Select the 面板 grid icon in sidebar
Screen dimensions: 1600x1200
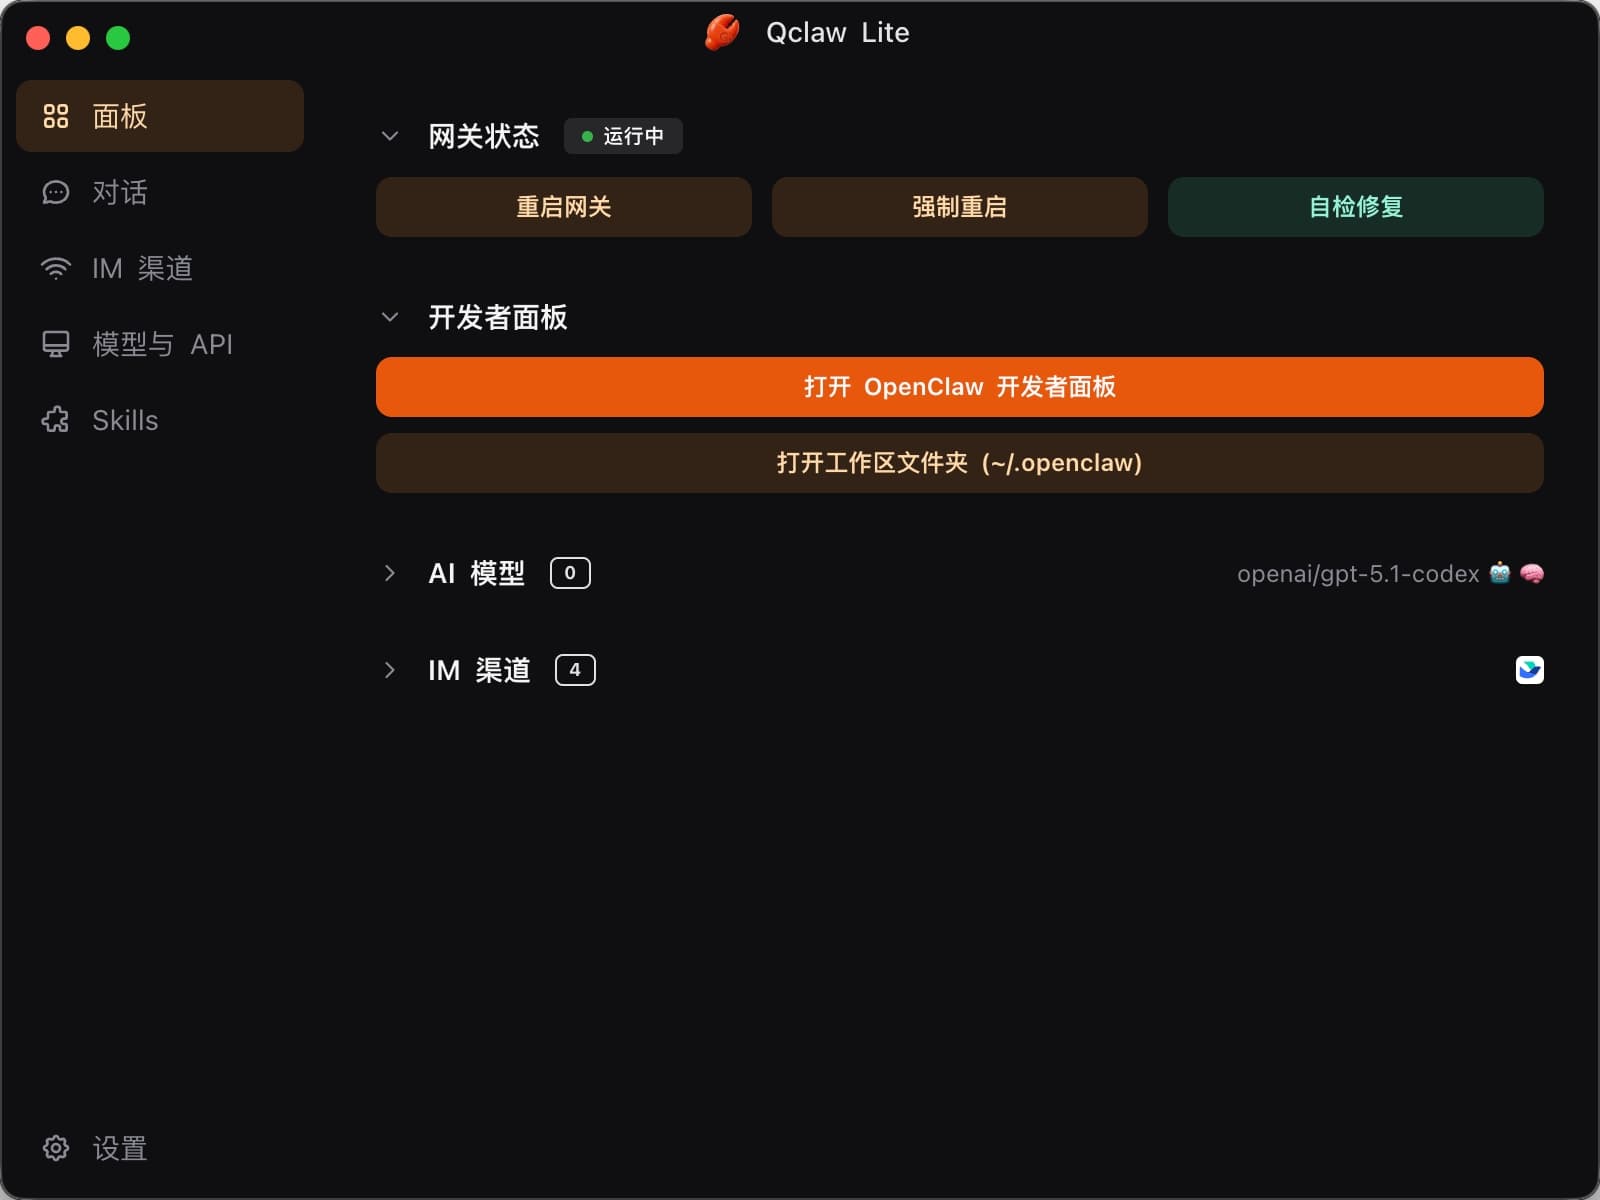[x=57, y=115]
